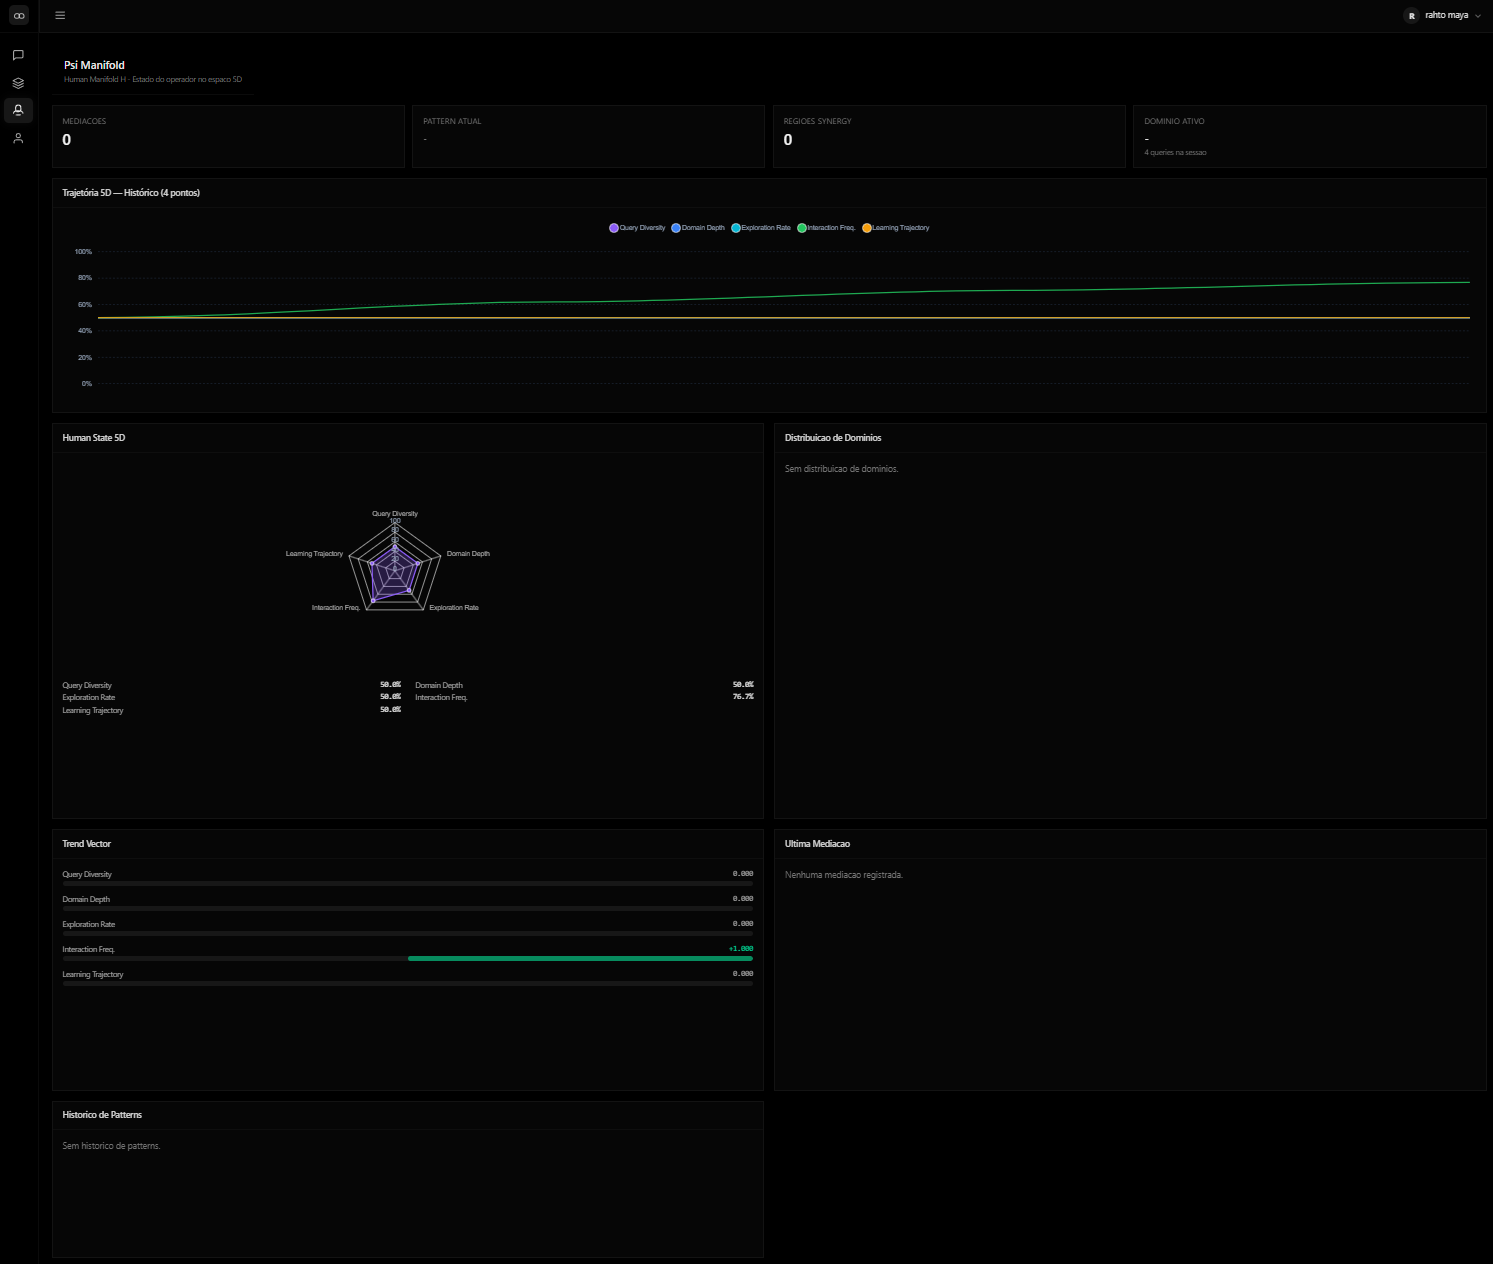Click the Historico de Patterns heading

[102, 1115]
